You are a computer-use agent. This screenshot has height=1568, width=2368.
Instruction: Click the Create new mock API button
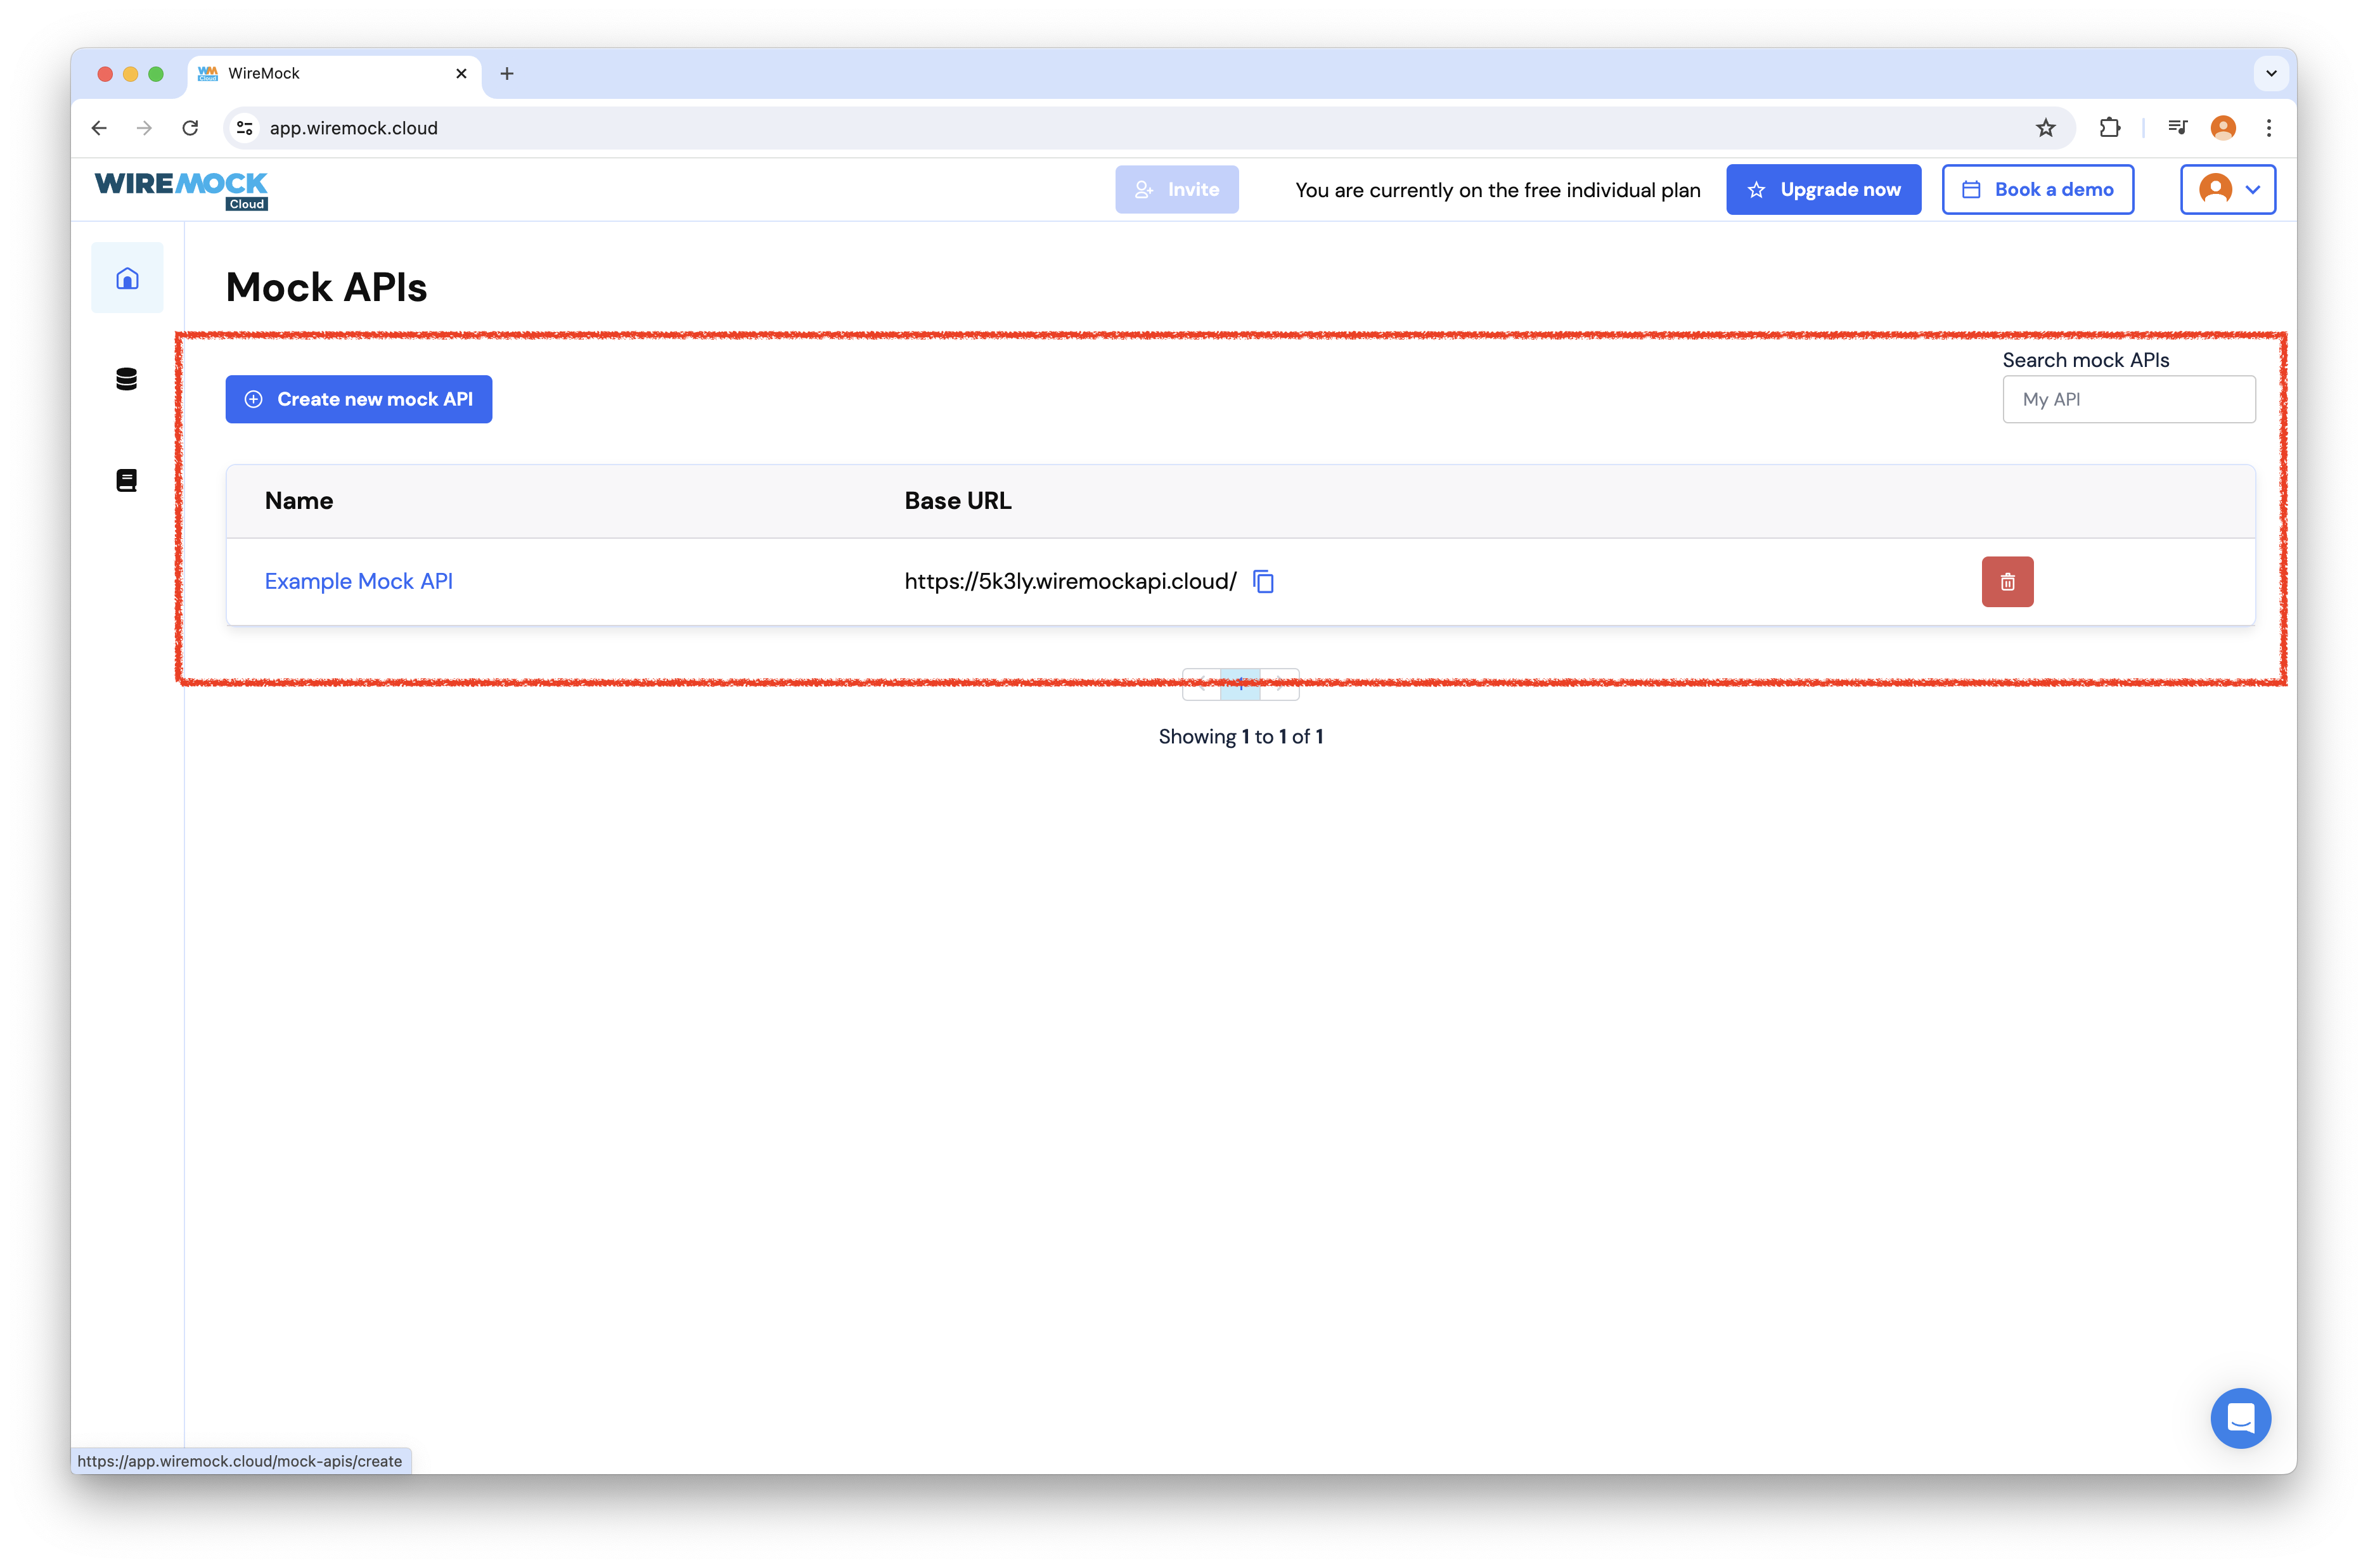coord(358,399)
